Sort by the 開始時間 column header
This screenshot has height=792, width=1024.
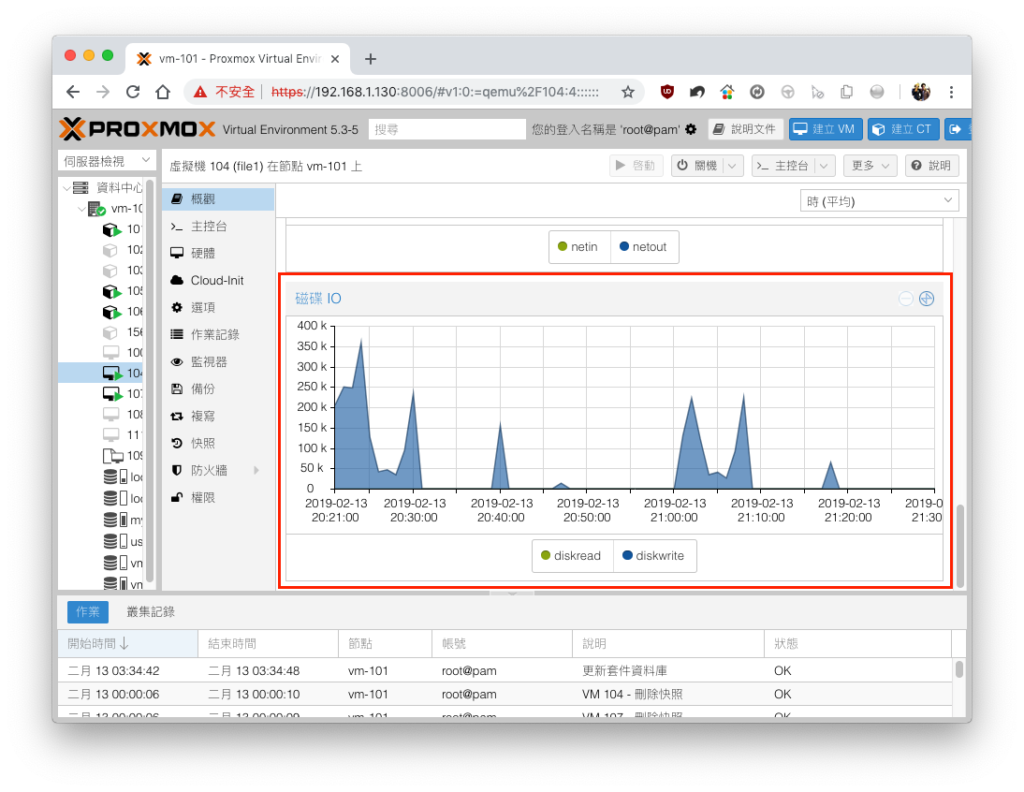click(x=128, y=644)
